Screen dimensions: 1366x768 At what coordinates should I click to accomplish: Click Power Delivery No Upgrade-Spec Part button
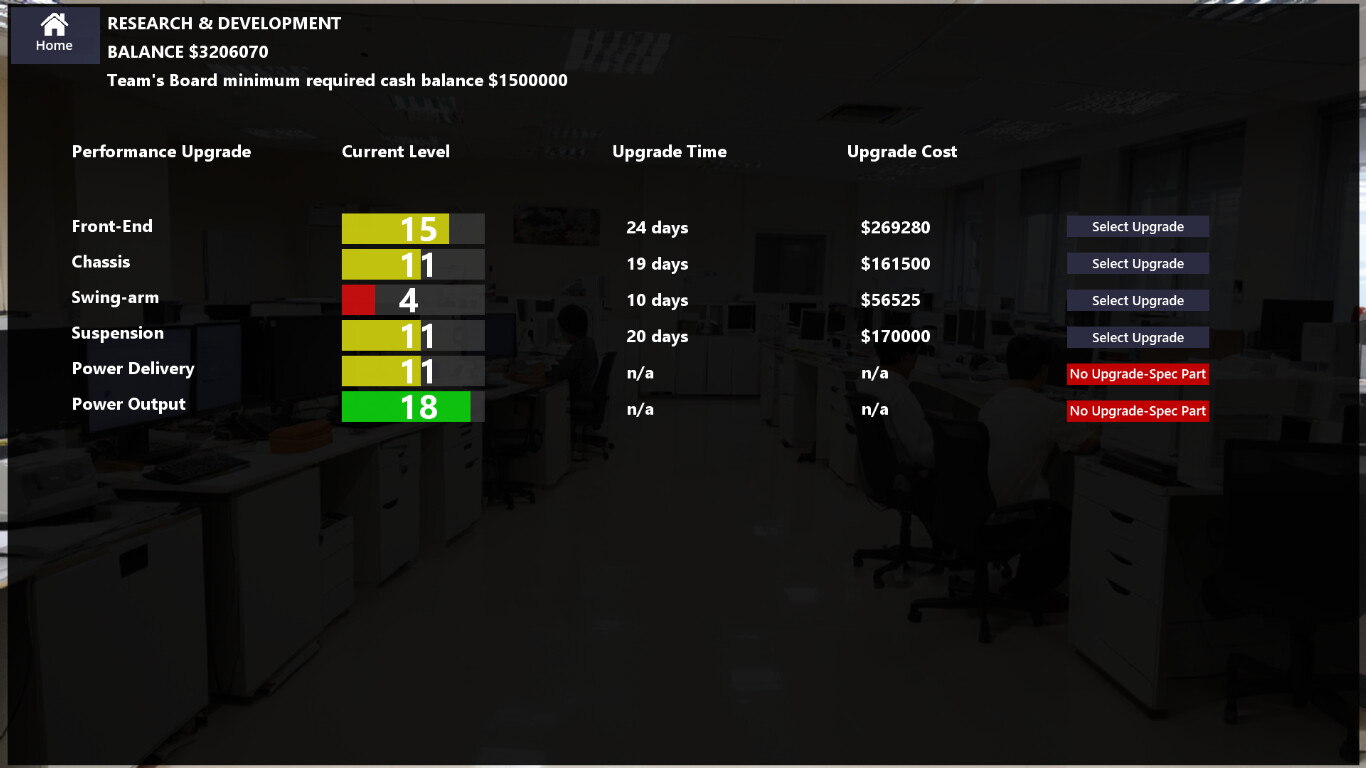(x=1138, y=374)
